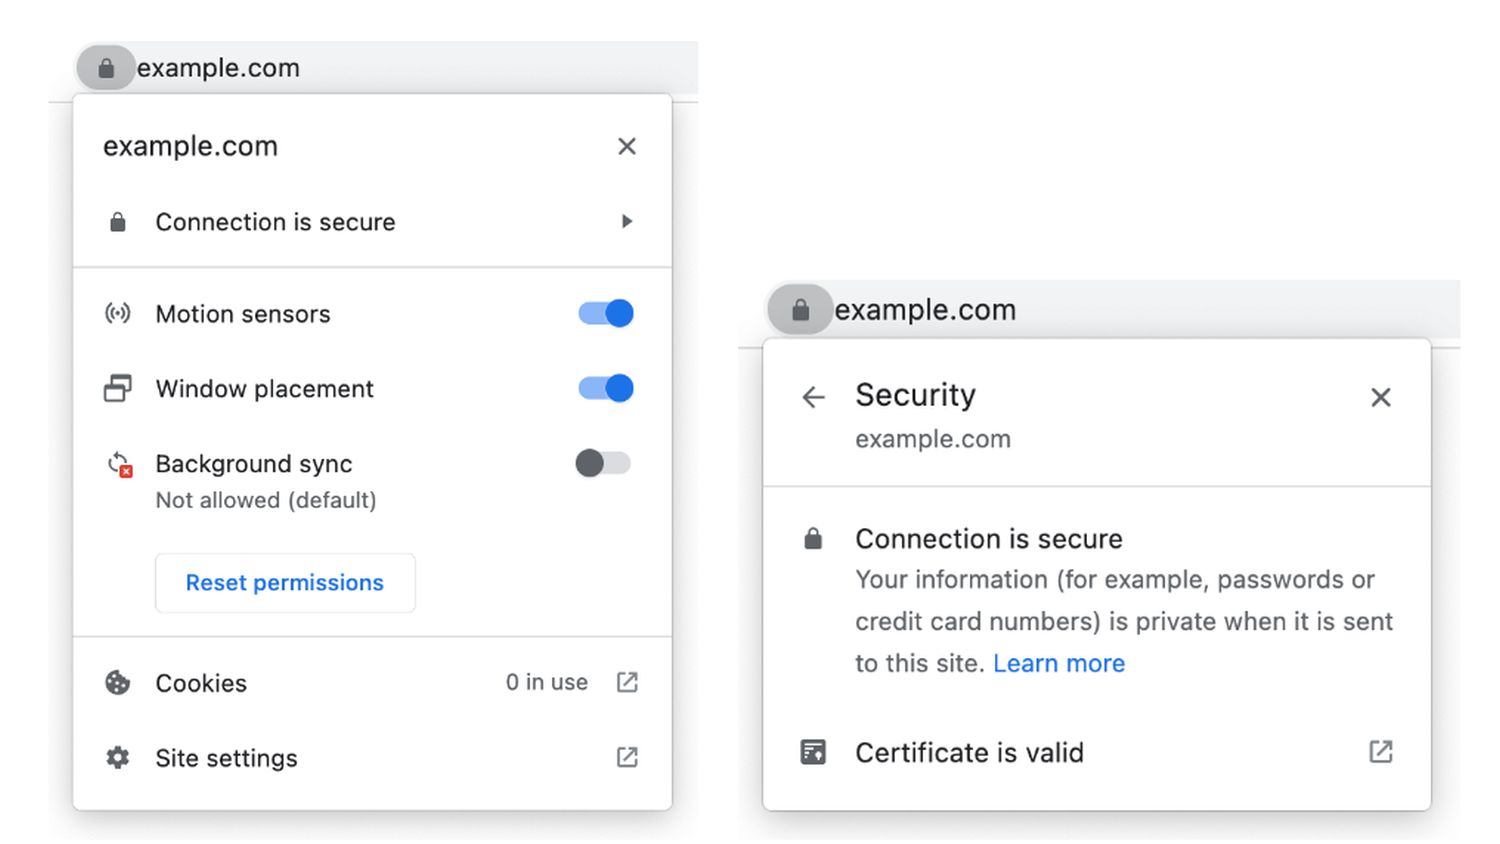Click the lock icon in left address bar
The height and width of the screenshot is (844, 1500).
pyautogui.click(x=106, y=68)
